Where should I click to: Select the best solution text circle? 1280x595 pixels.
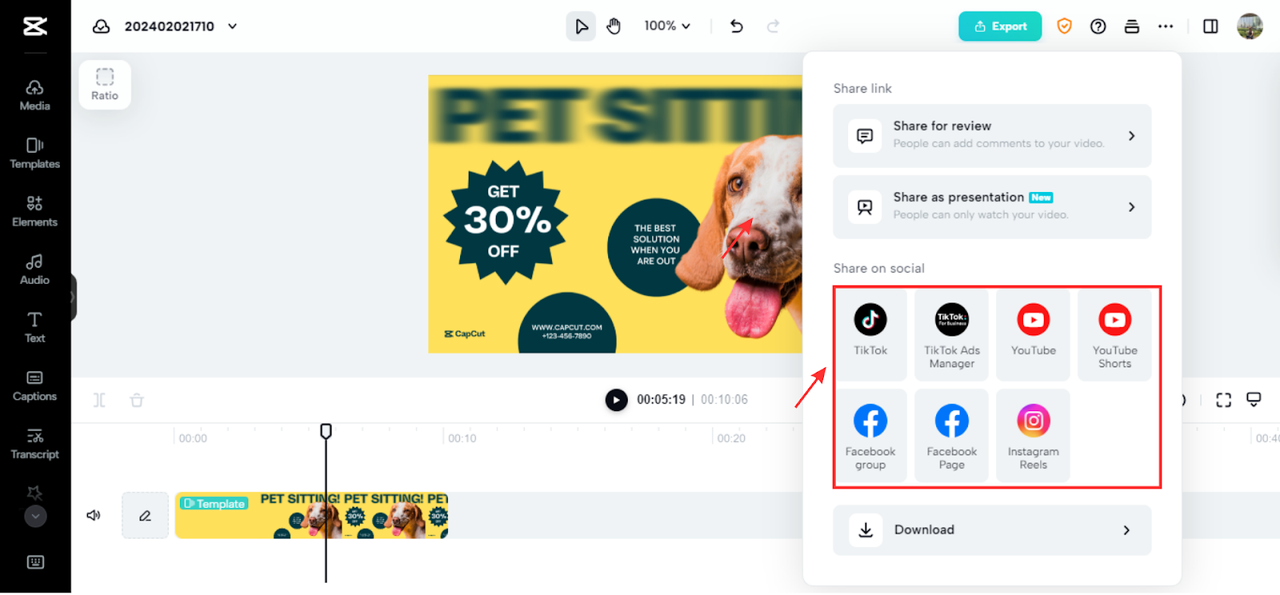tap(657, 245)
